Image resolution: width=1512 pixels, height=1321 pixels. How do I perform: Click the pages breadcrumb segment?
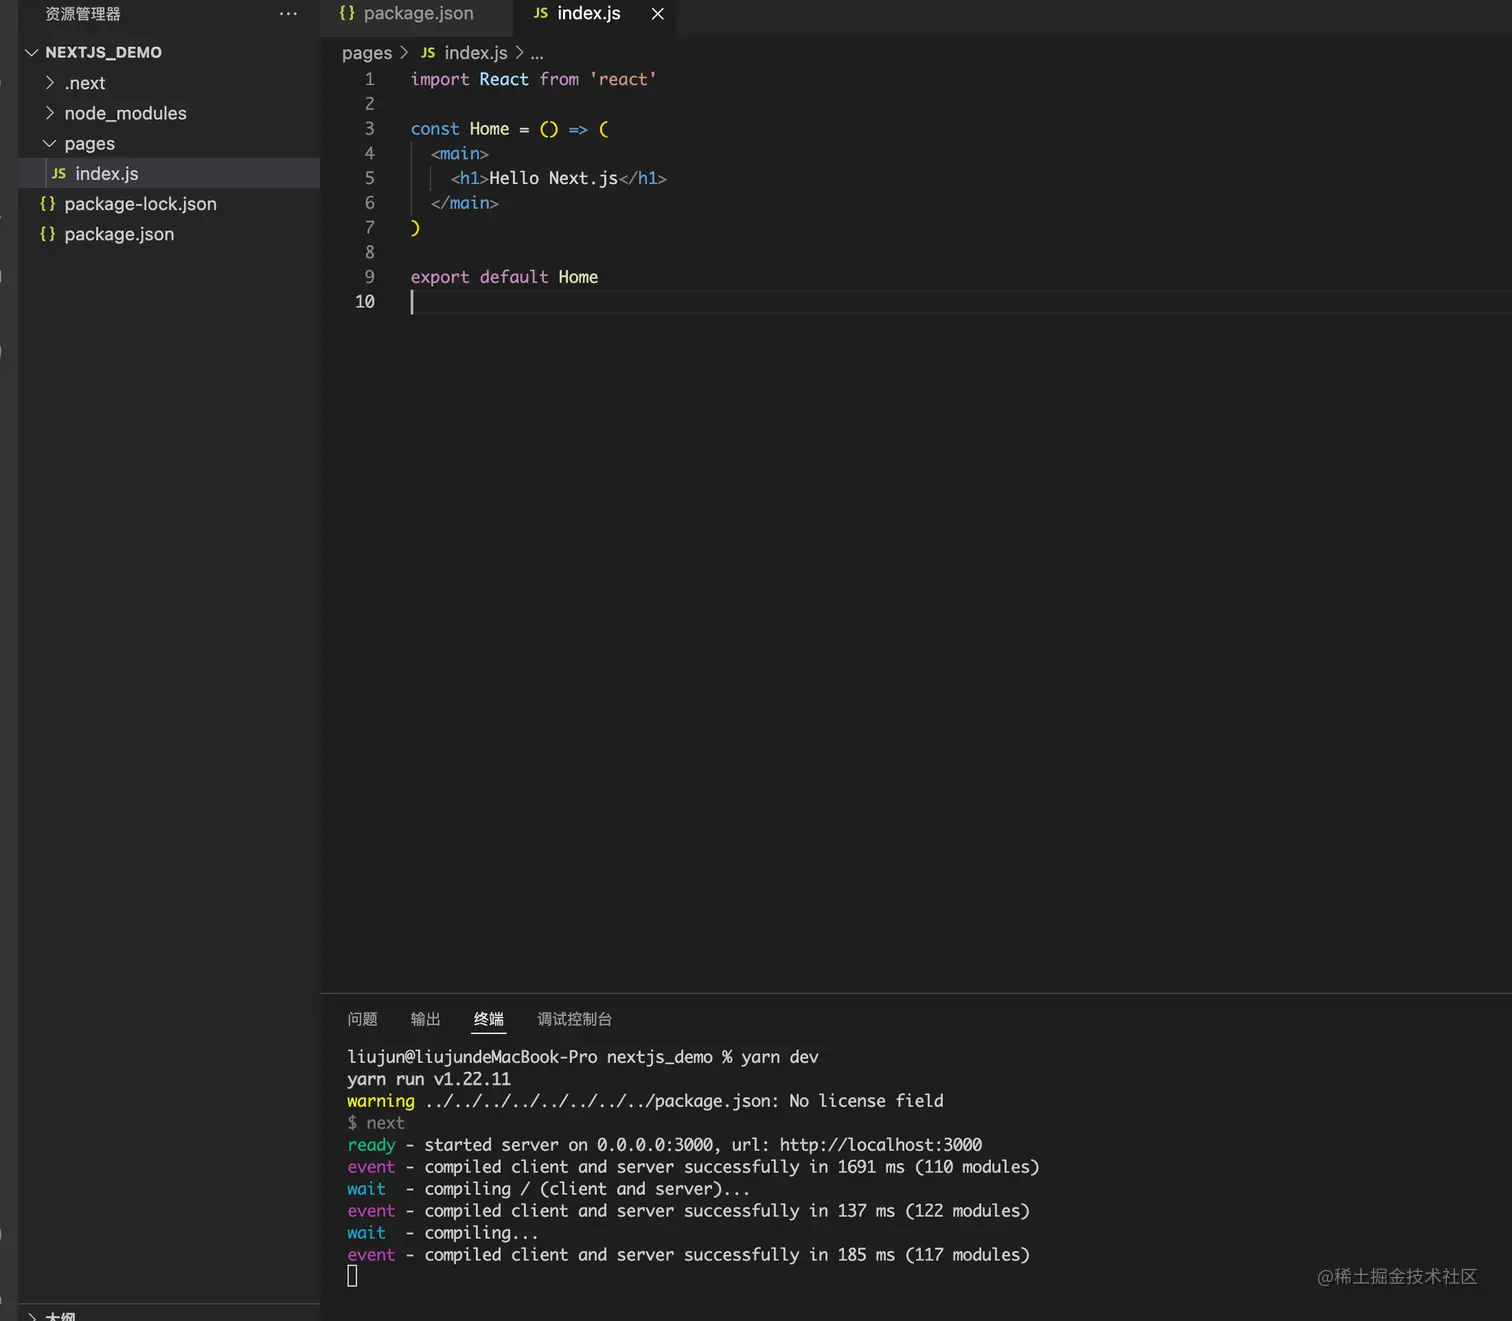click(x=367, y=53)
